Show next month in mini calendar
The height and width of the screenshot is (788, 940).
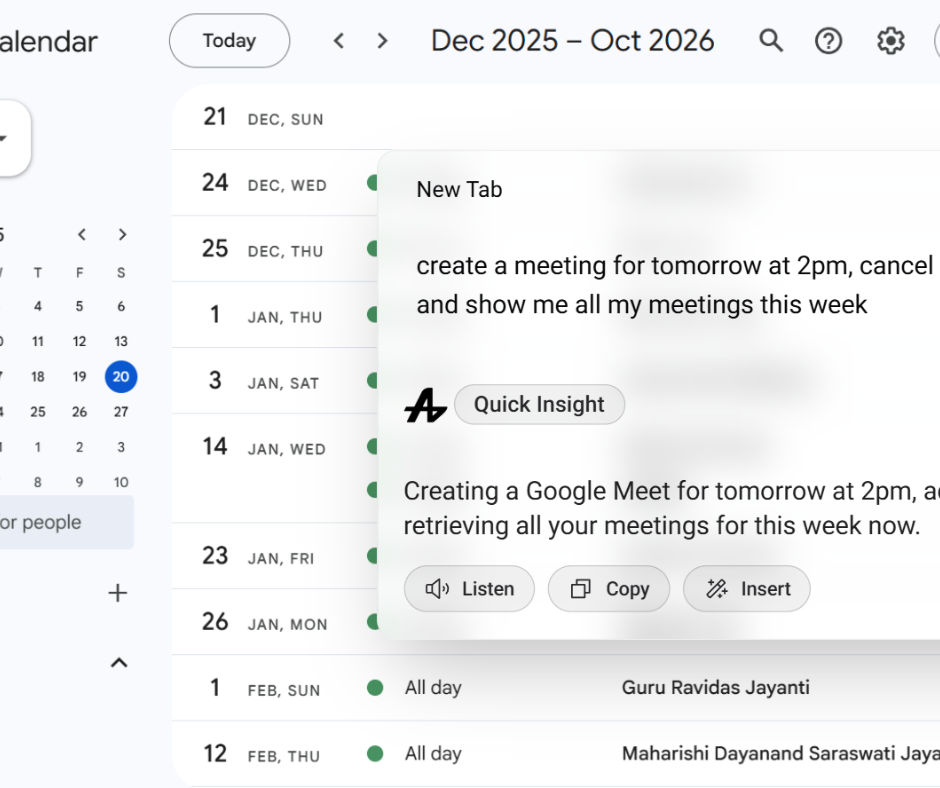tap(122, 235)
